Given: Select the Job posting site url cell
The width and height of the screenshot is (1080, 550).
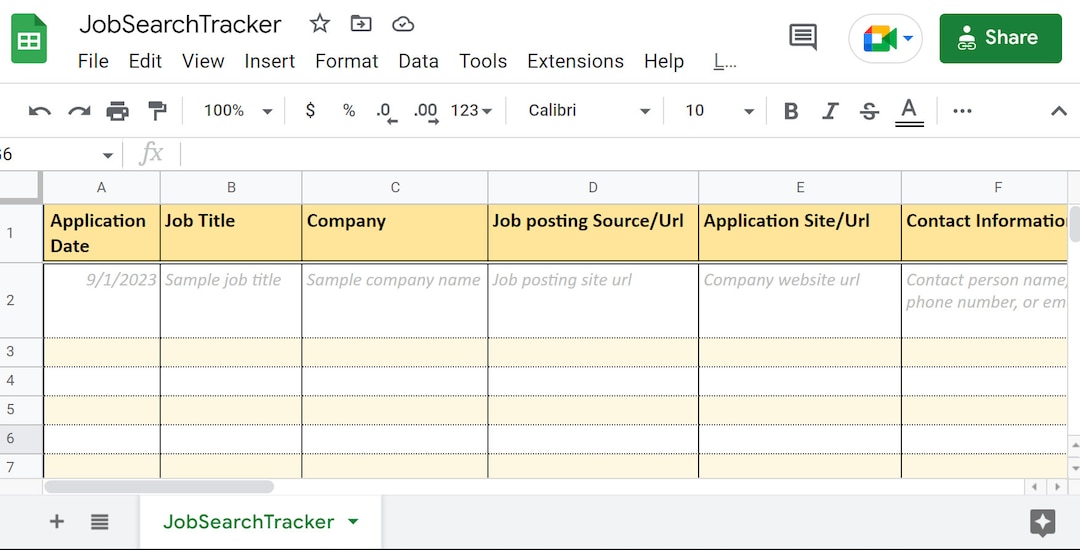Looking at the screenshot, I should point(593,300).
